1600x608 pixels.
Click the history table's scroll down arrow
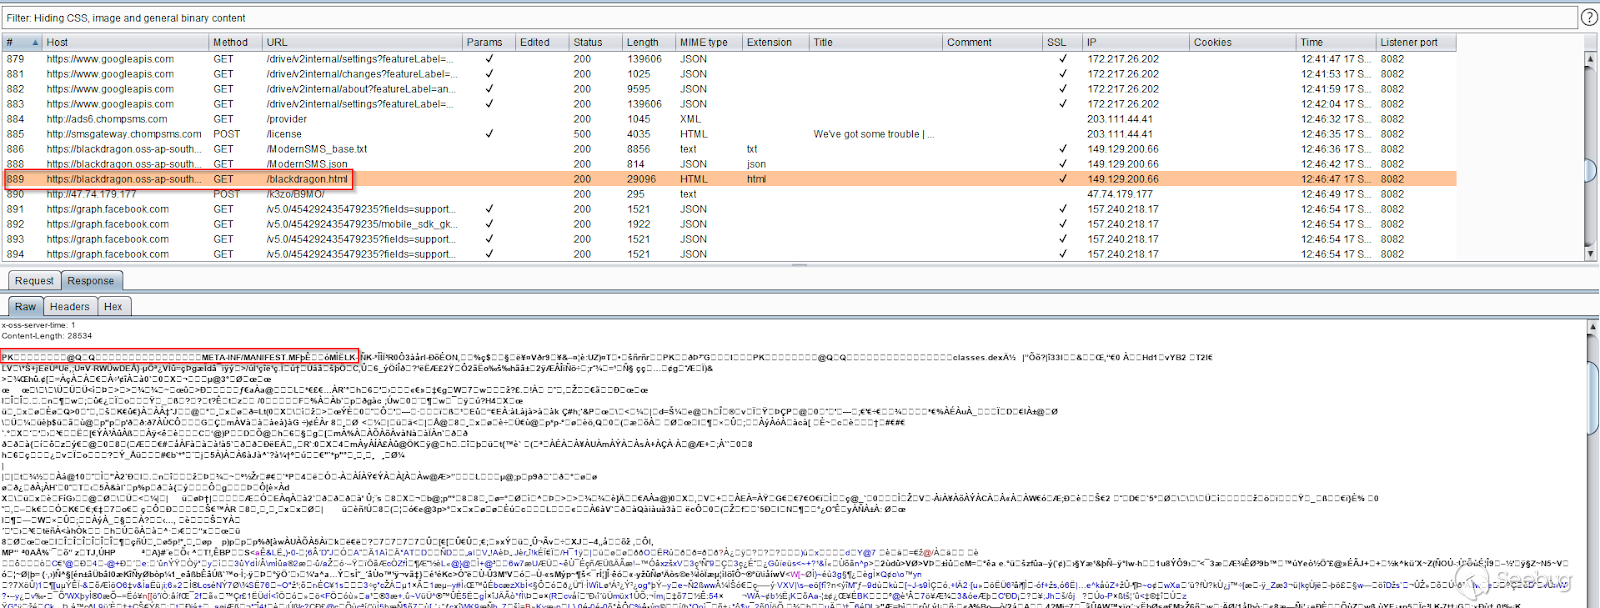click(1591, 254)
